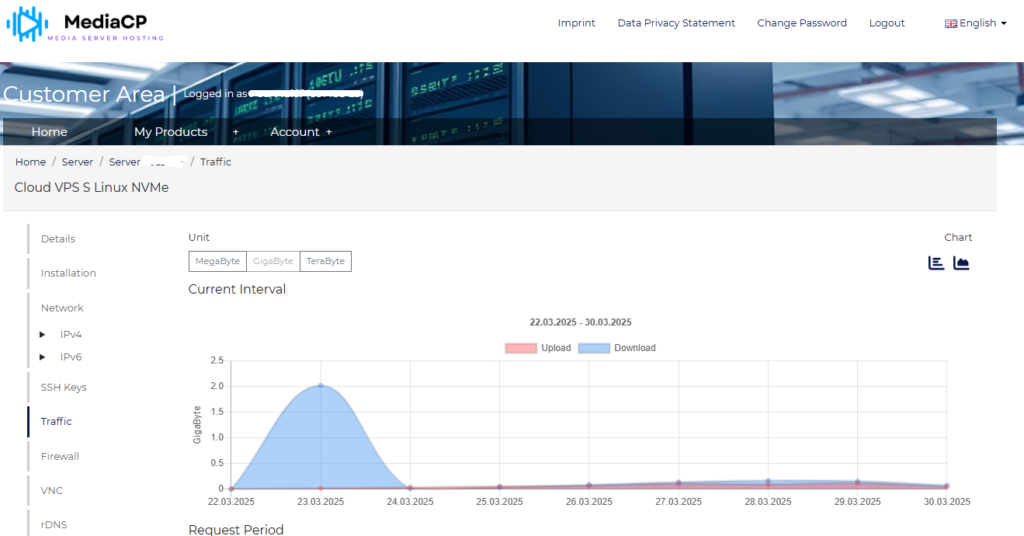1024x536 pixels.
Task: Click the Cloud VPS S Linux NVMe title
Action: click(x=91, y=187)
